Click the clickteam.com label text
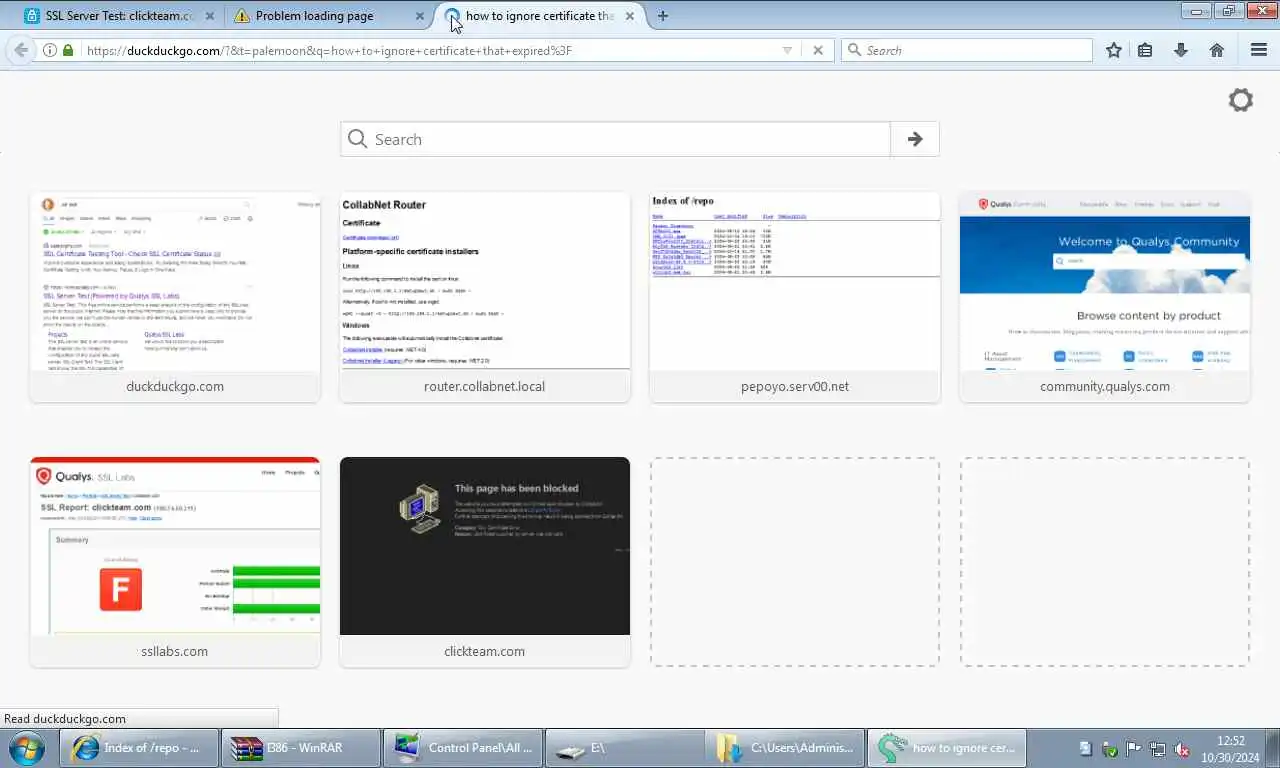The width and height of the screenshot is (1280, 768). [x=485, y=651]
